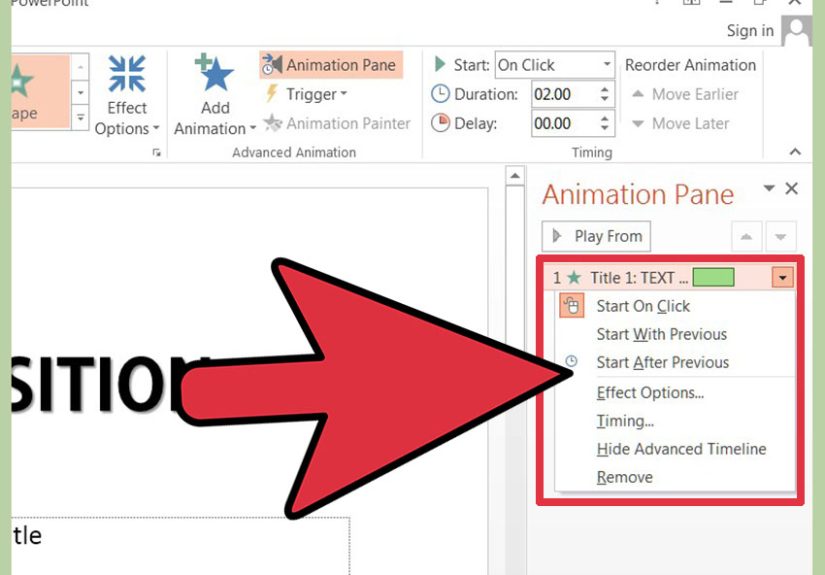Image resolution: width=825 pixels, height=575 pixels.
Task: Select the Title 1: TEXT animation entry
Action: (668, 277)
